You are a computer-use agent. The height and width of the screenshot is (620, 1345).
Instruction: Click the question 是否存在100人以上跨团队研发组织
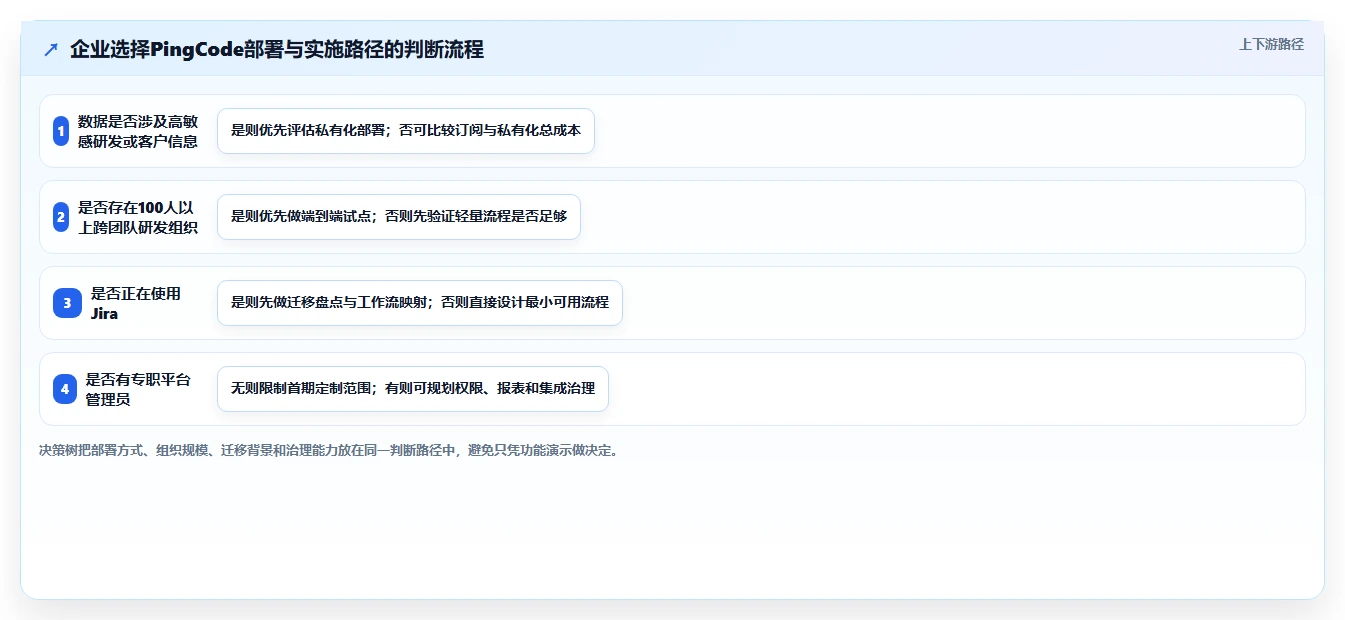[138, 217]
